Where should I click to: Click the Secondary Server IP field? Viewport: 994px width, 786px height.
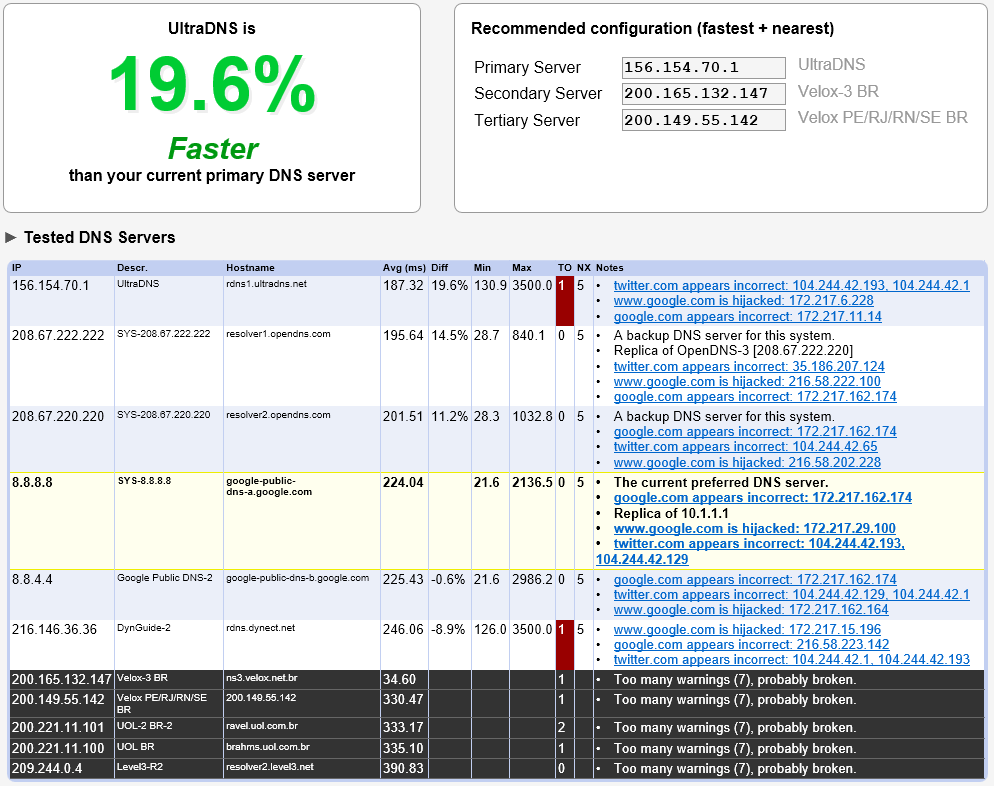(704, 94)
